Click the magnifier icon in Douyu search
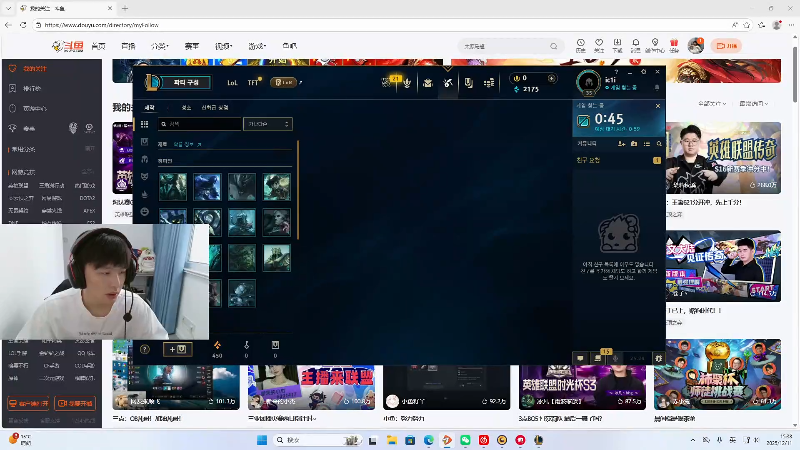 pyautogui.click(x=554, y=46)
